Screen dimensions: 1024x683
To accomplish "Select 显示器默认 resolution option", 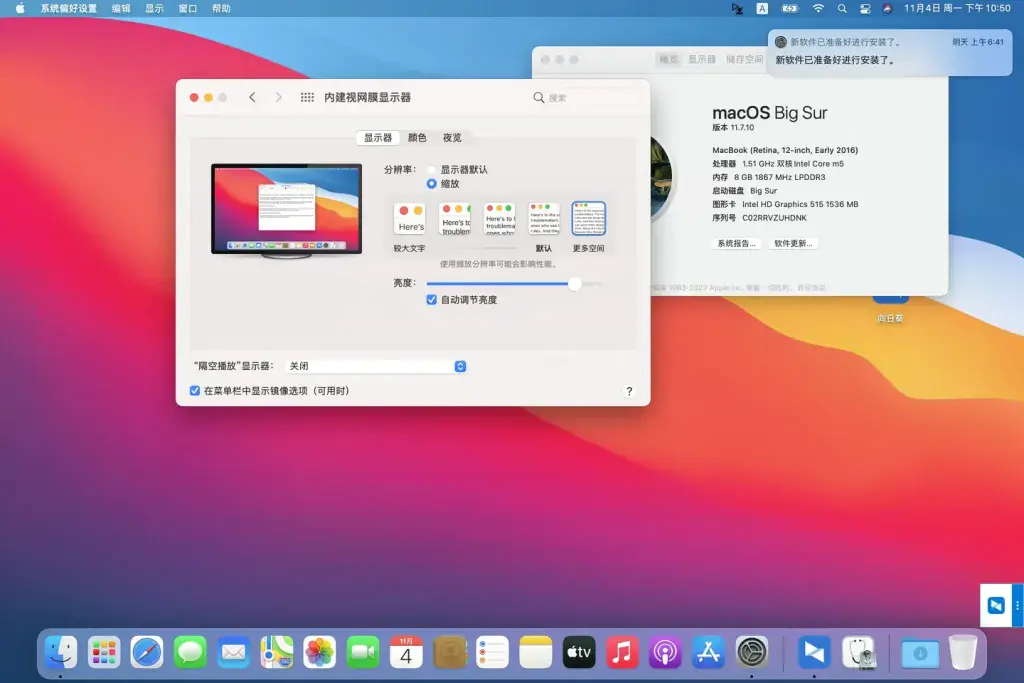I will pos(431,169).
